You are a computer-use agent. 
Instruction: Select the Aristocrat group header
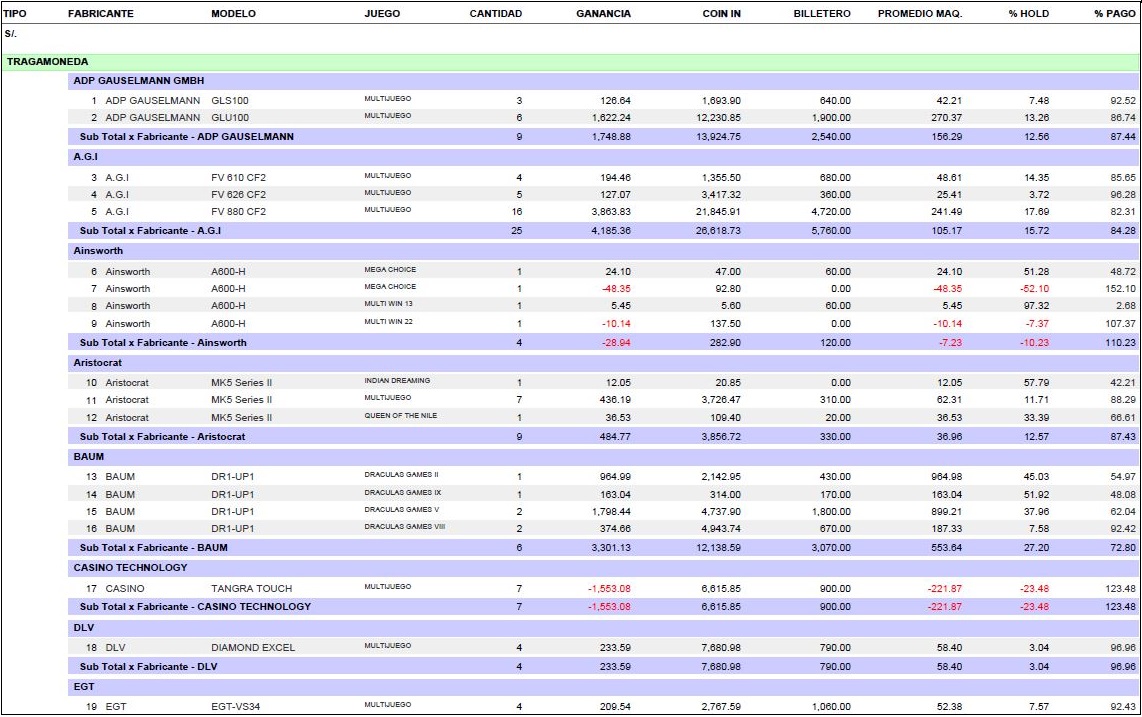[603, 363]
